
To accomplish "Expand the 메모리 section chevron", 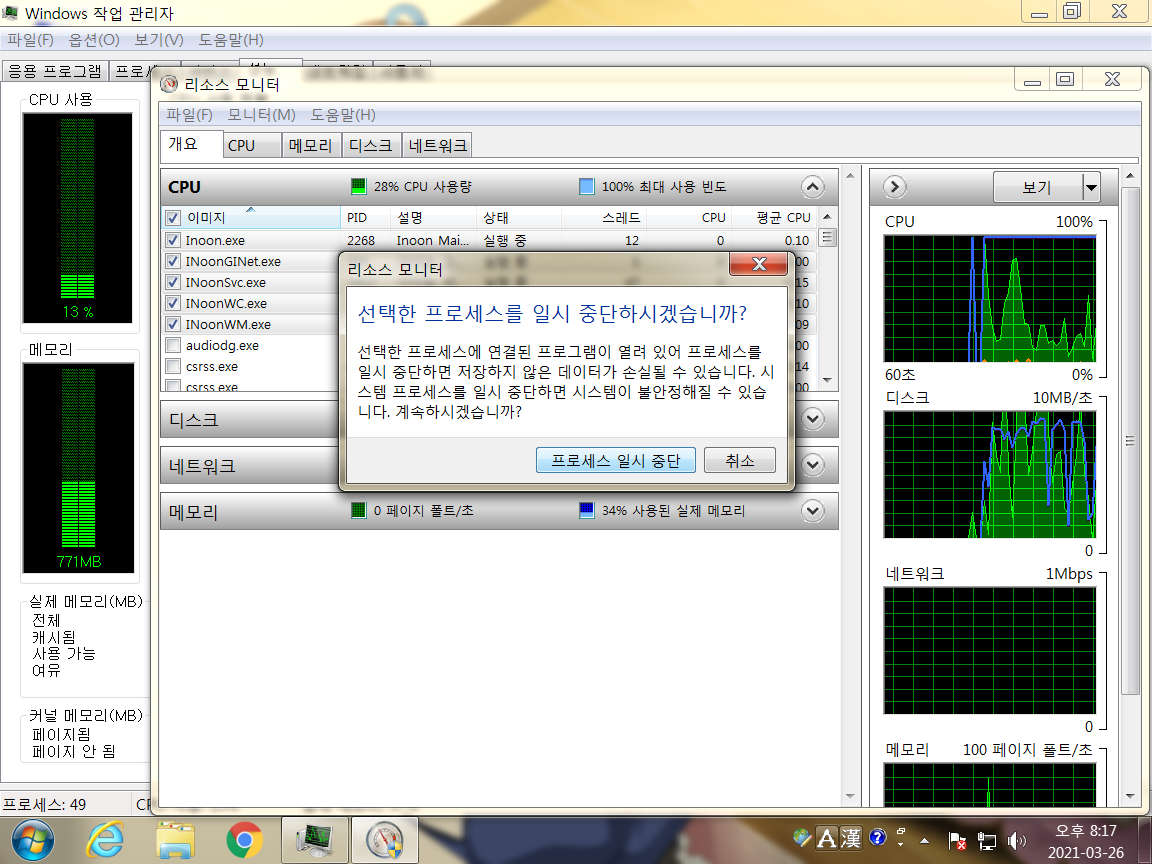I will [812, 511].
